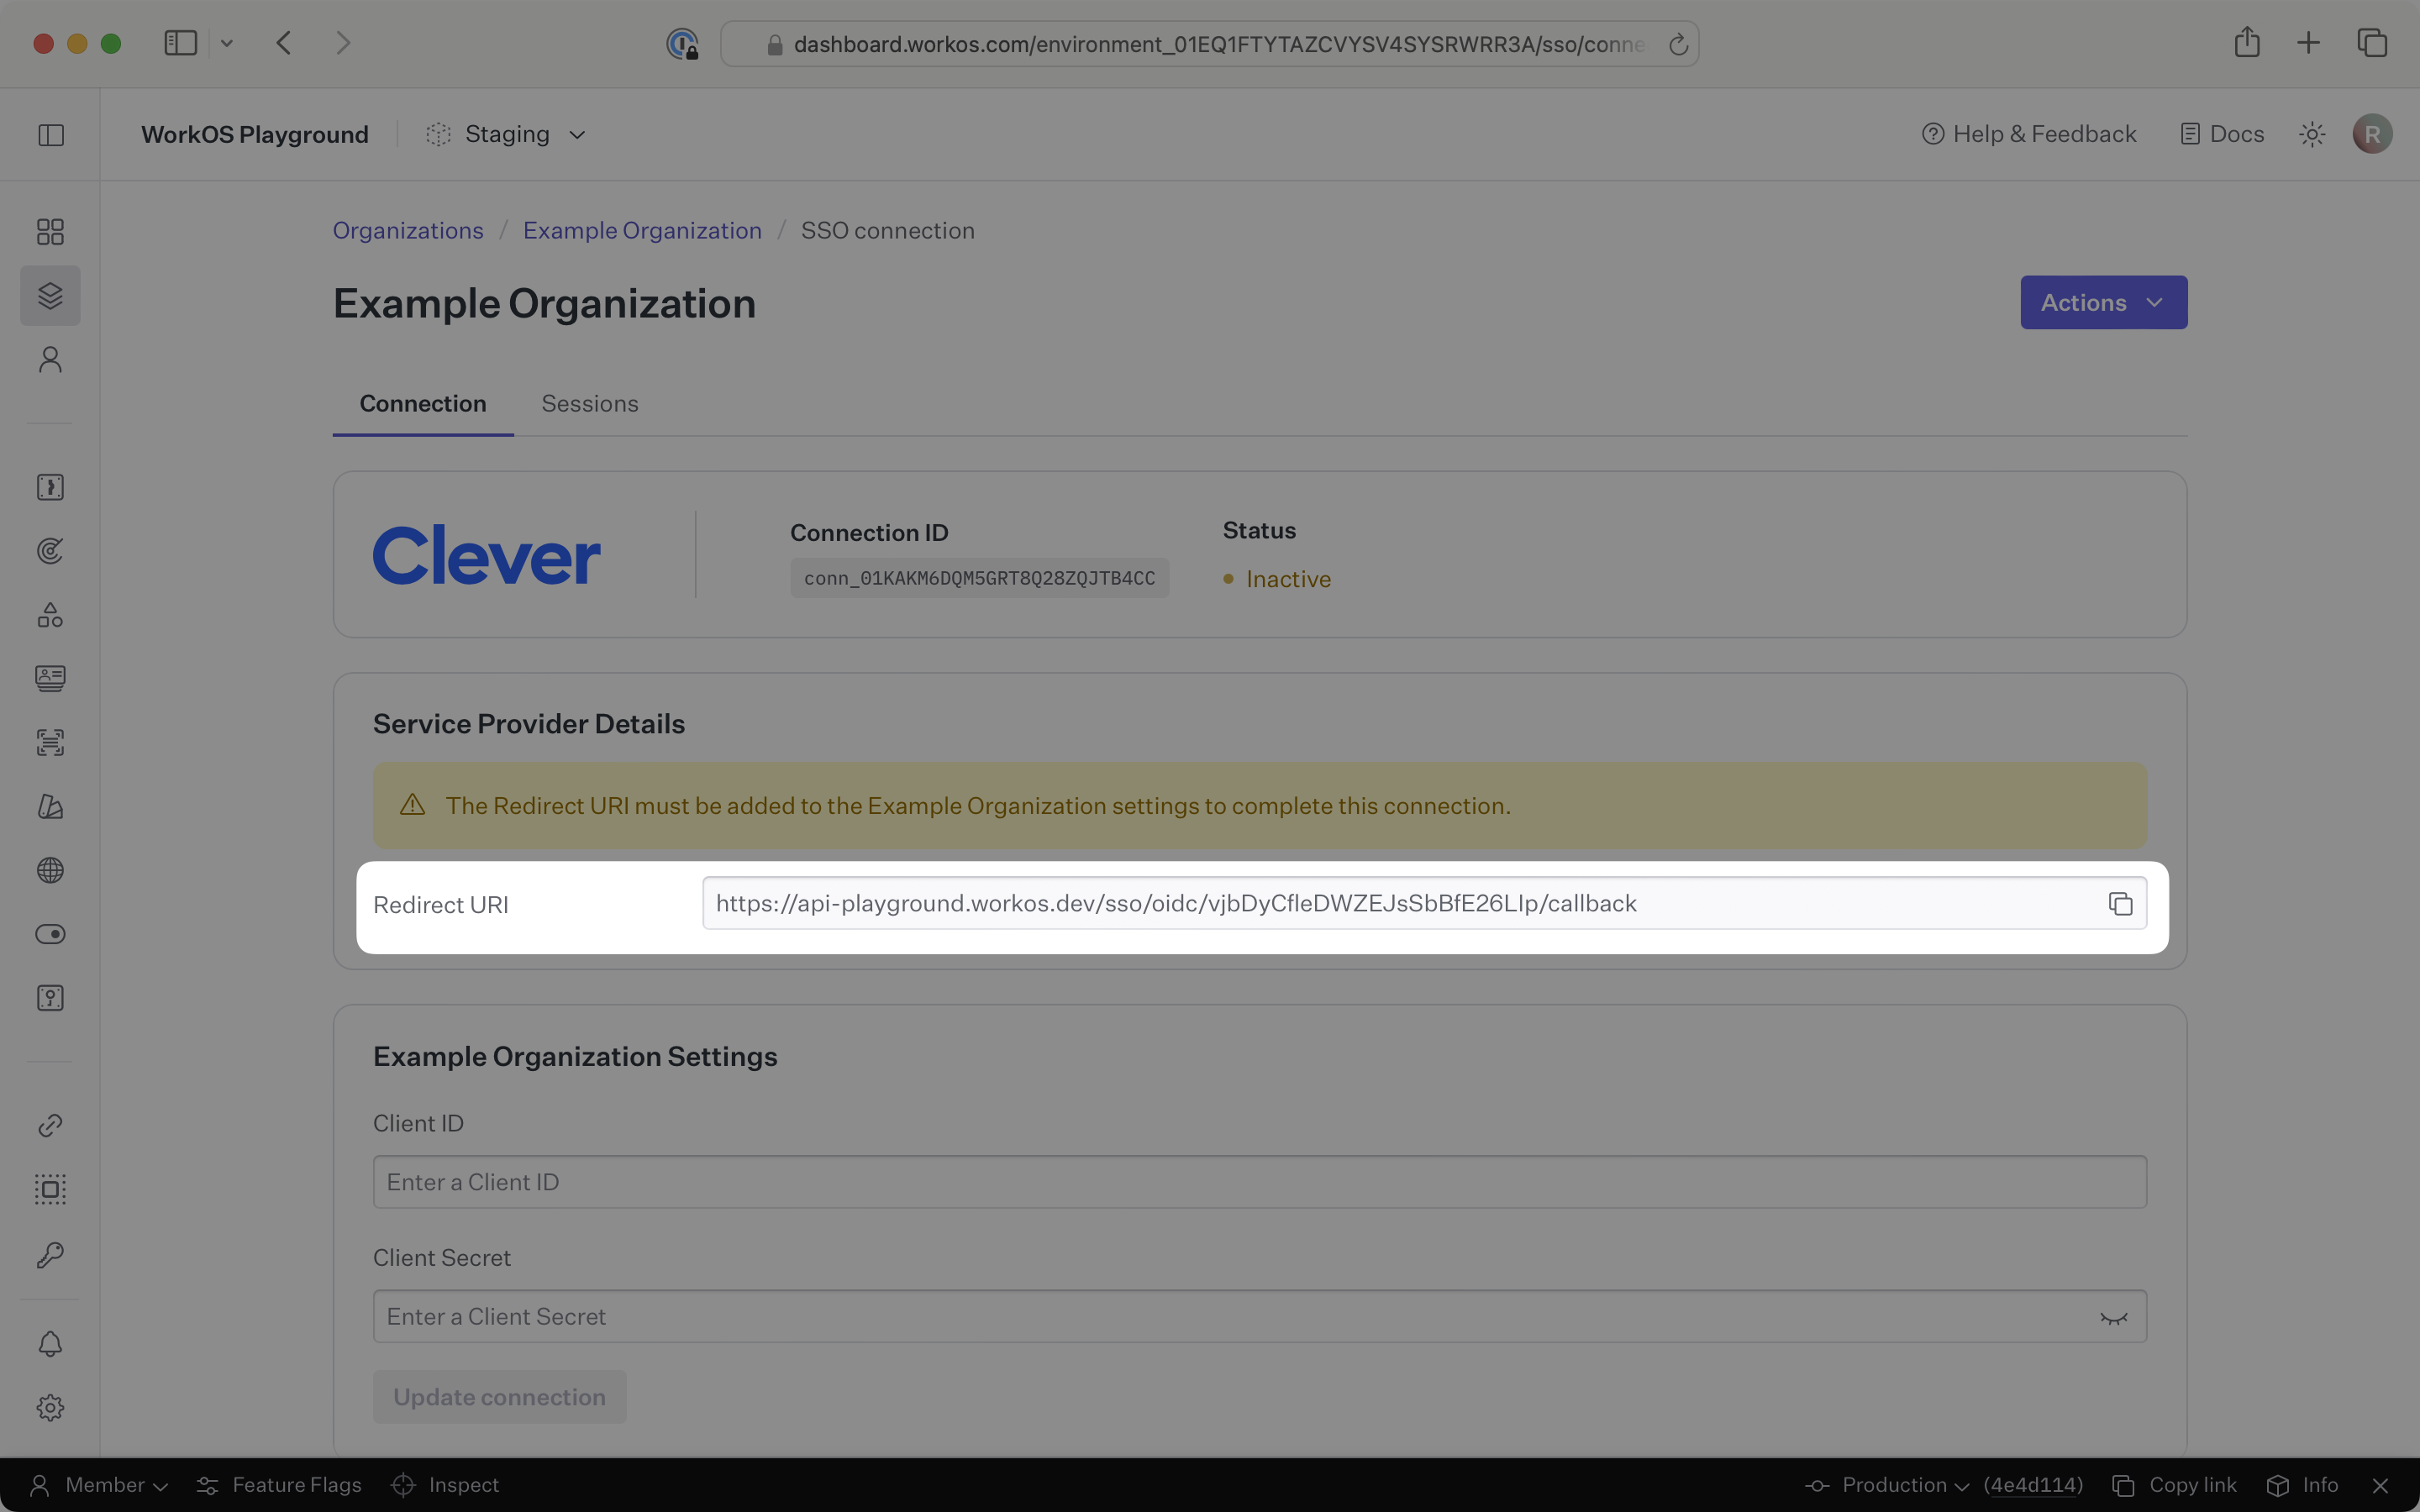Select the Connection tab

point(422,403)
